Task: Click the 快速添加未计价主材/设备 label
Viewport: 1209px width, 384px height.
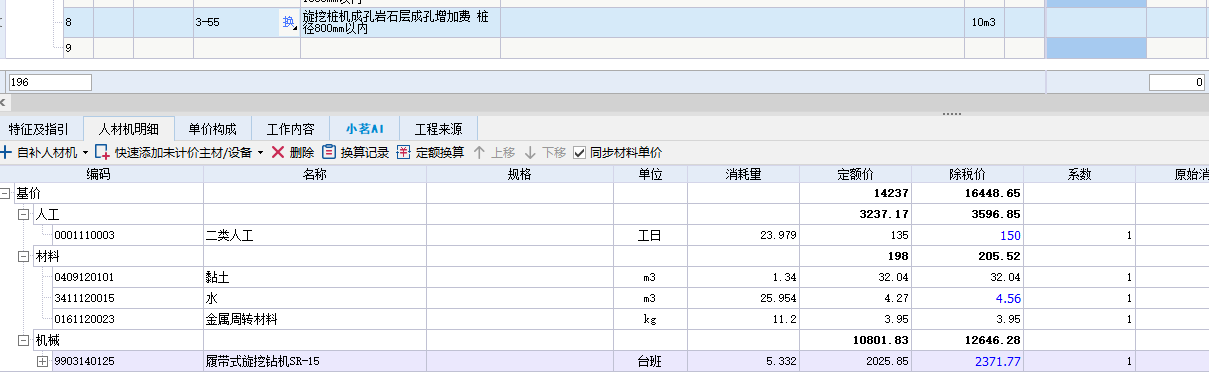Action: [x=183, y=153]
